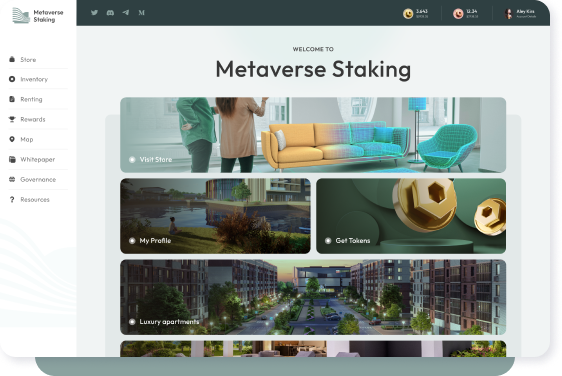Click the Metaverse Staking page heading

click(313, 70)
